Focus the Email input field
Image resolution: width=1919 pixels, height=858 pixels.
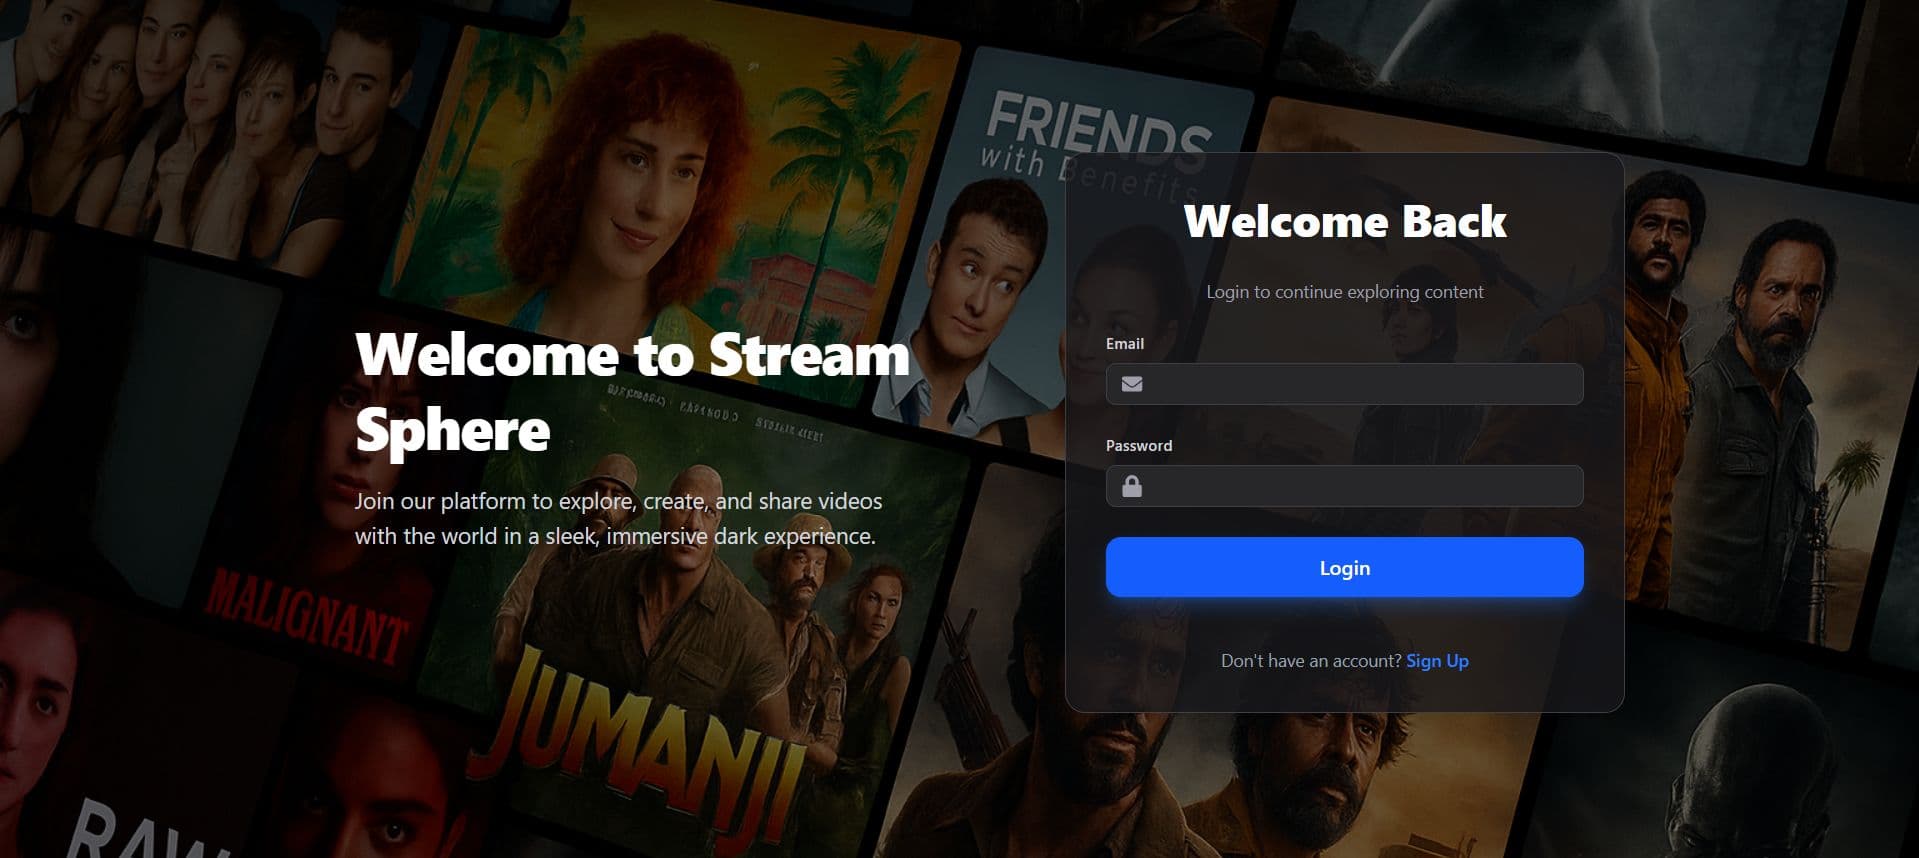pos(1344,384)
